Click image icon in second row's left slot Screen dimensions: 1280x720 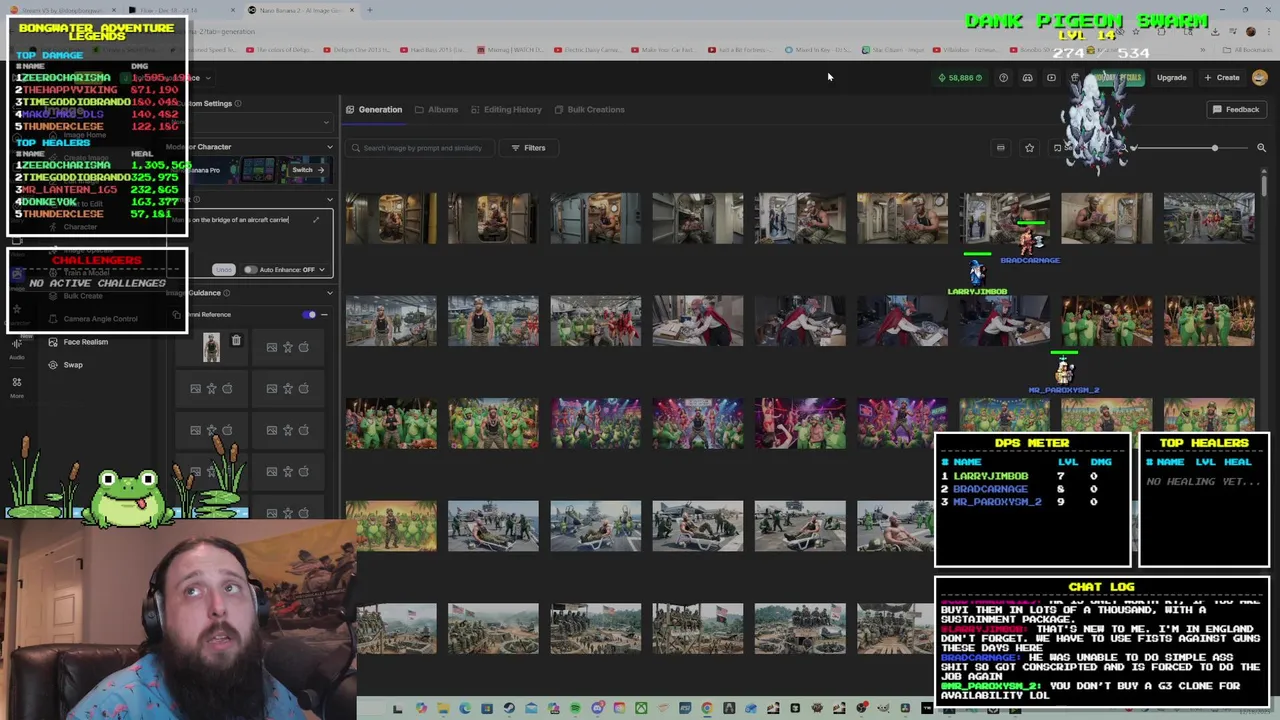pyautogui.click(x=195, y=388)
